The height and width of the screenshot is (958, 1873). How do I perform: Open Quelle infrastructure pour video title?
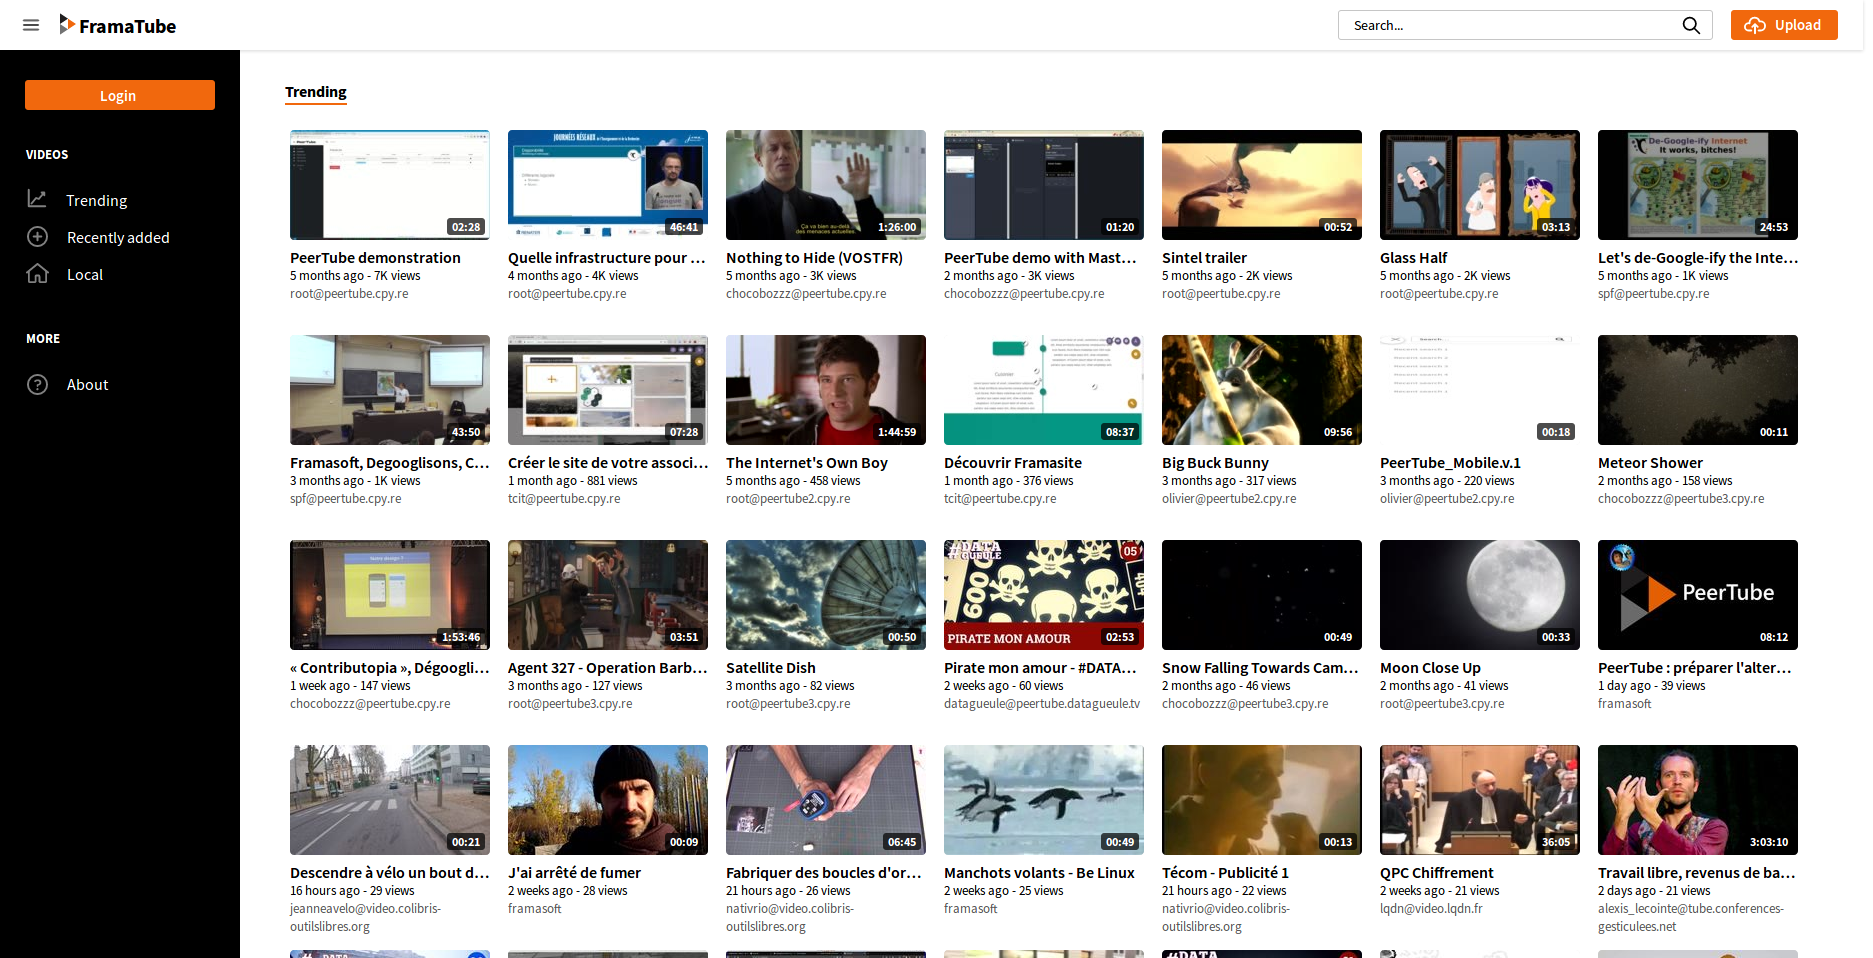pos(607,258)
